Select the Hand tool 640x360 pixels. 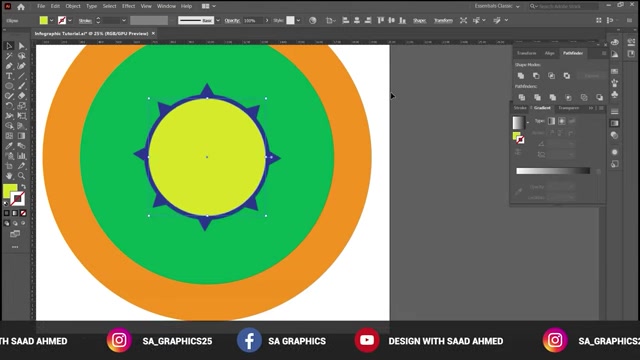9,176
